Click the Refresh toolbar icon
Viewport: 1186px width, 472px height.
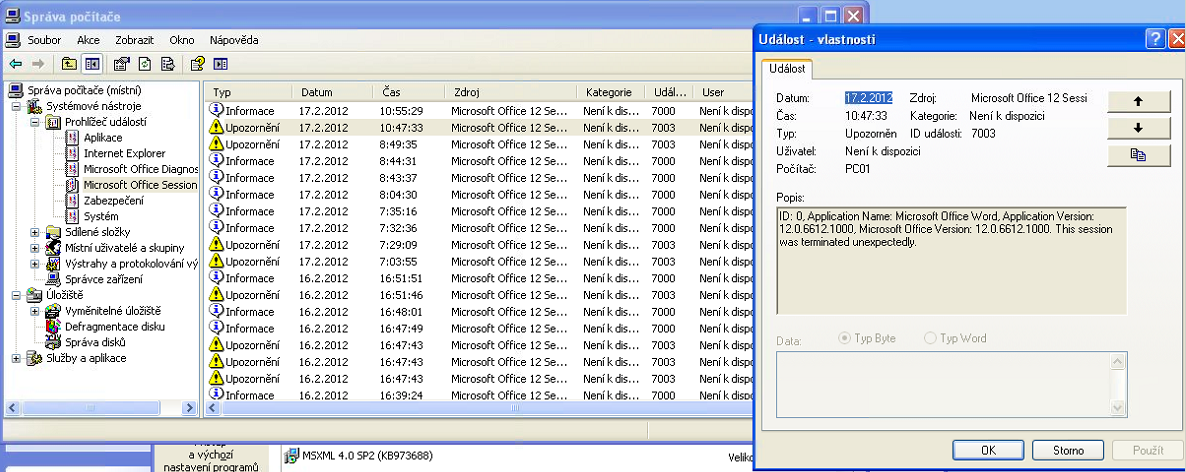click(x=144, y=64)
